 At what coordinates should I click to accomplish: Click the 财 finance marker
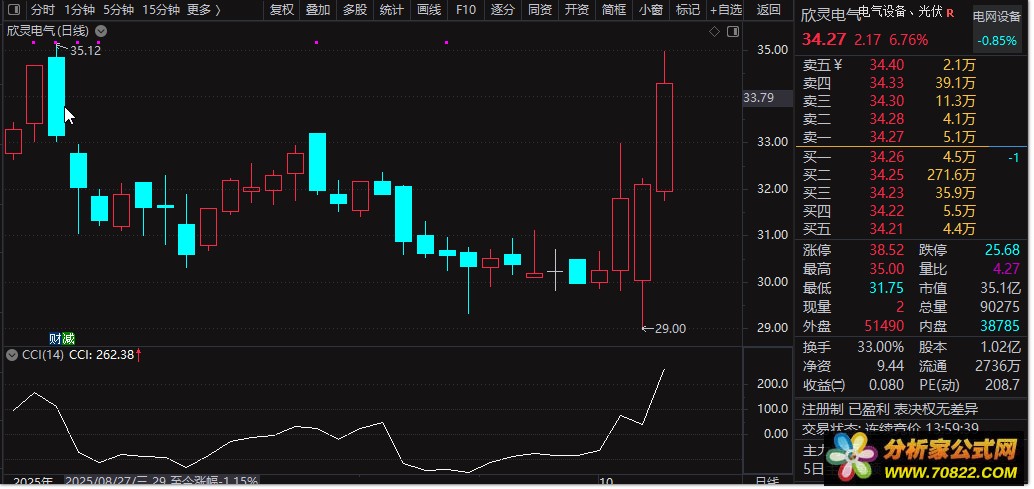(56, 339)
